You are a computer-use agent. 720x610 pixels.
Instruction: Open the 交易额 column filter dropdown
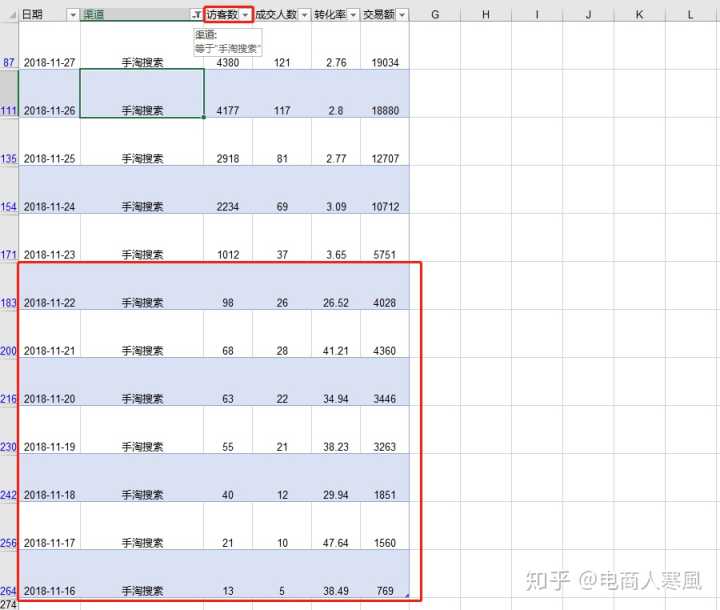click(x=402, y=15)
